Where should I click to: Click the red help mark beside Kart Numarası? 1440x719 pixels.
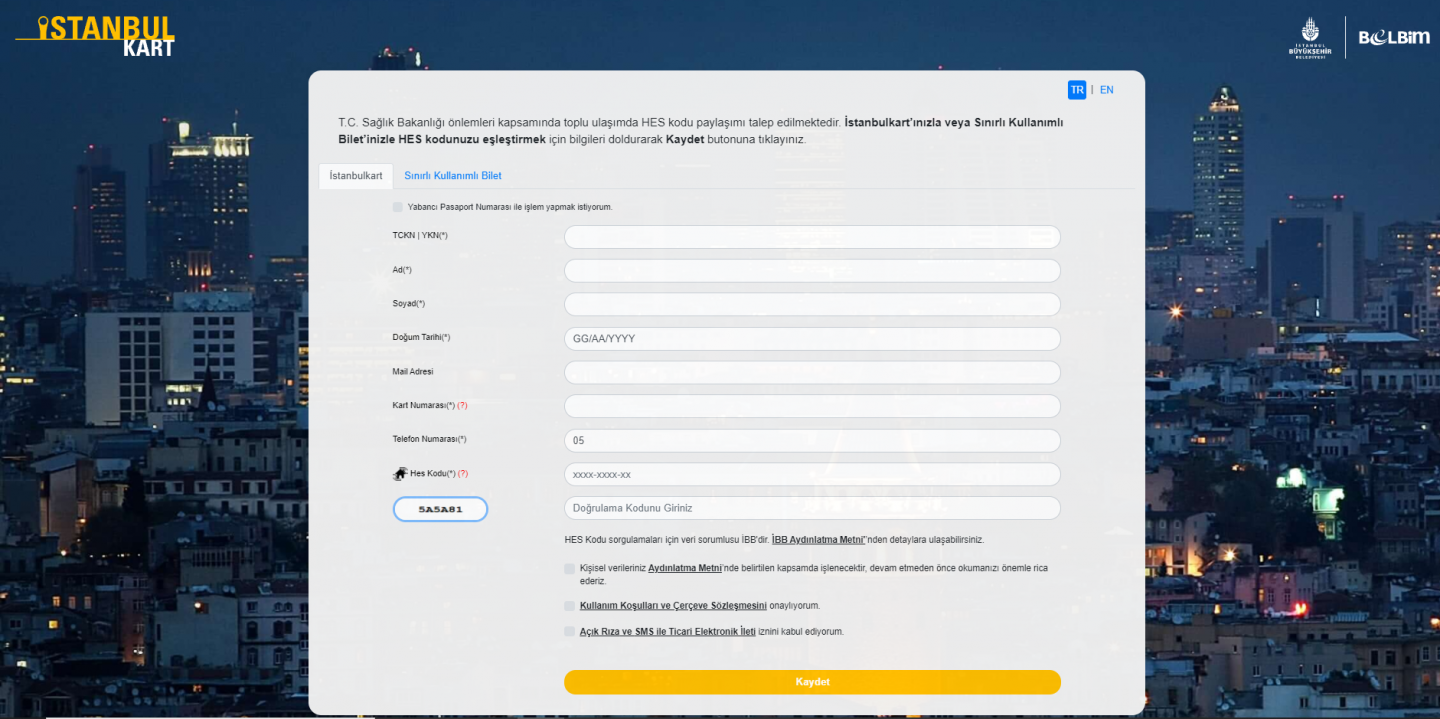coord(462,406)
